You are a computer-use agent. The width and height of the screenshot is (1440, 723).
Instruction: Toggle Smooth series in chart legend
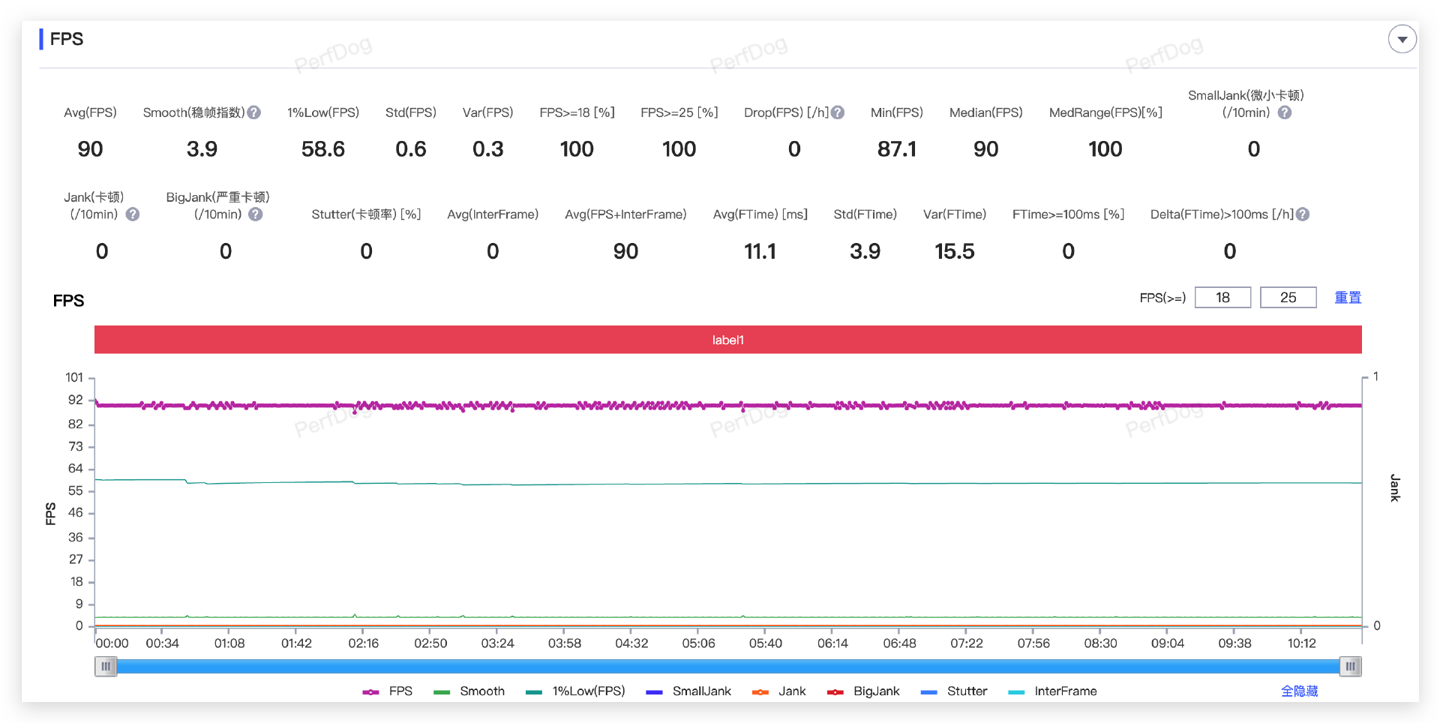click(469, 691)
